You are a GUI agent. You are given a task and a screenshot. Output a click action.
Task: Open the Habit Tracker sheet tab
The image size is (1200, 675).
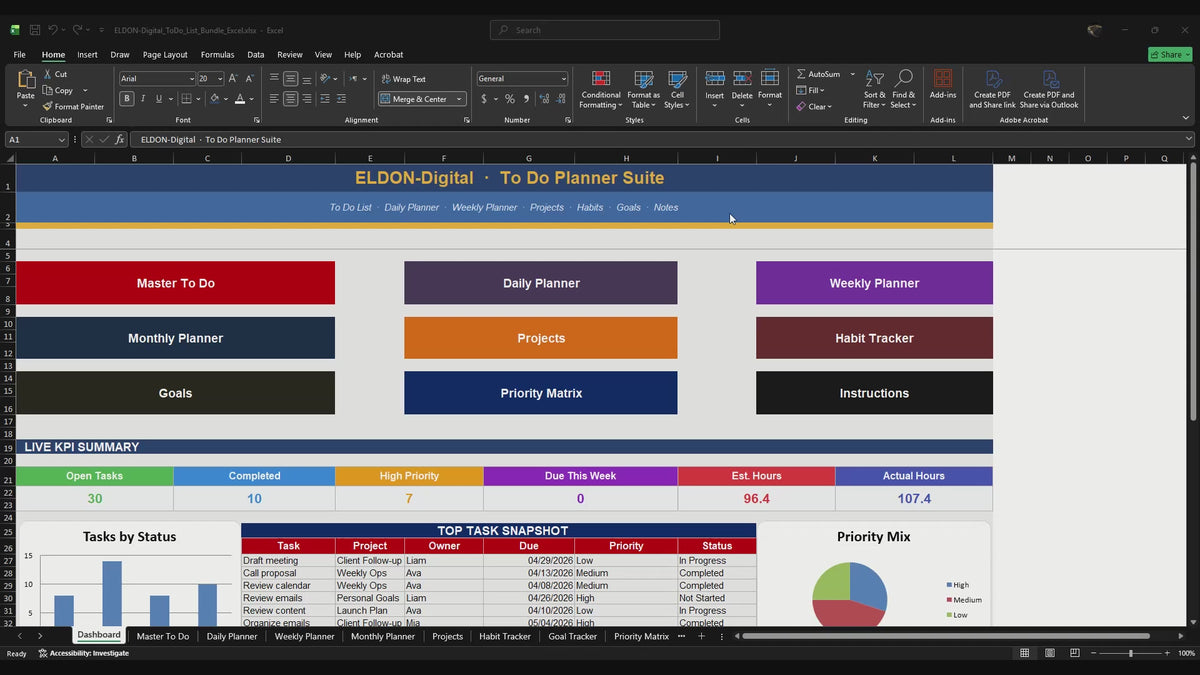pos(505,636)
